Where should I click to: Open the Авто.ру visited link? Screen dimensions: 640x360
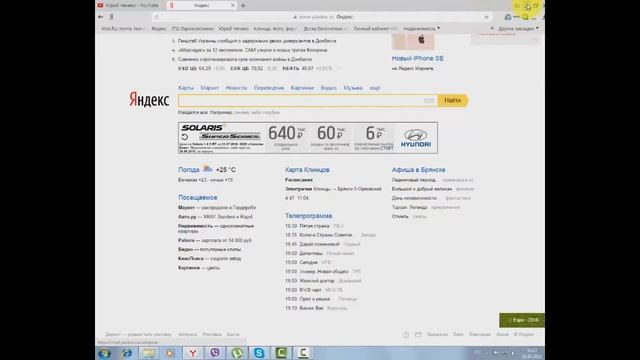(187, 217)
